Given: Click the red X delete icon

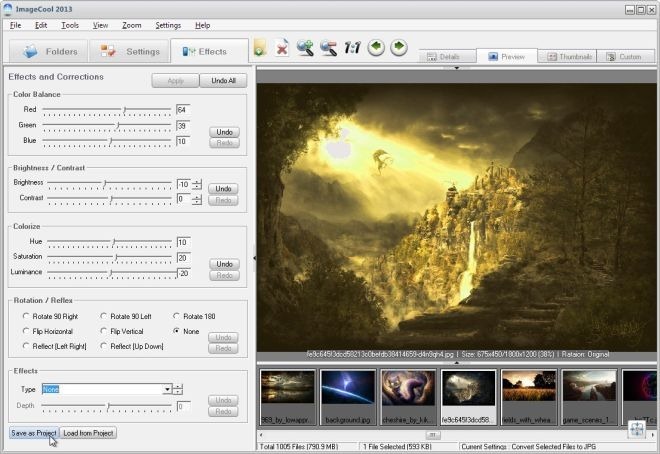Looking at the screenshot, I should [x=282, y=48].
